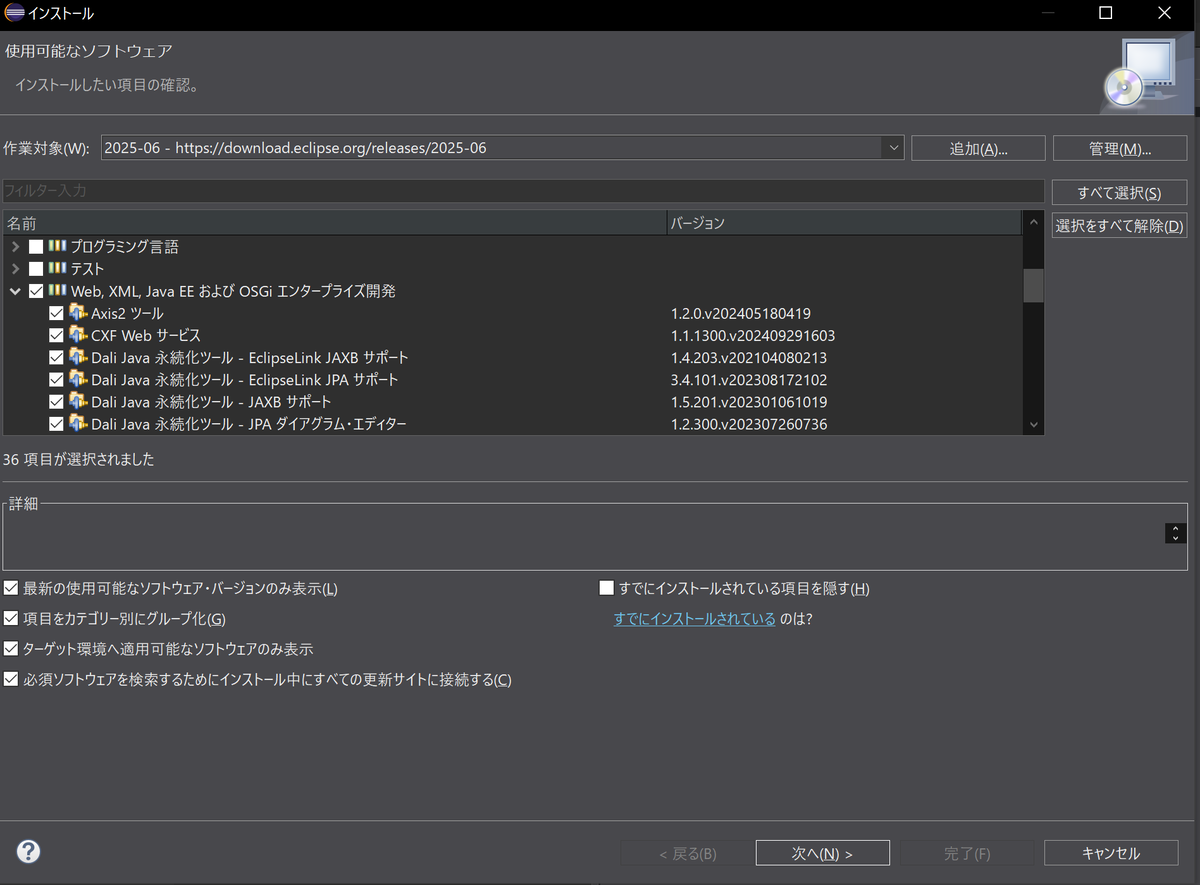Toggle 項目をカテゴリー別にグループ化 checkbox

(x=11, y=619)
